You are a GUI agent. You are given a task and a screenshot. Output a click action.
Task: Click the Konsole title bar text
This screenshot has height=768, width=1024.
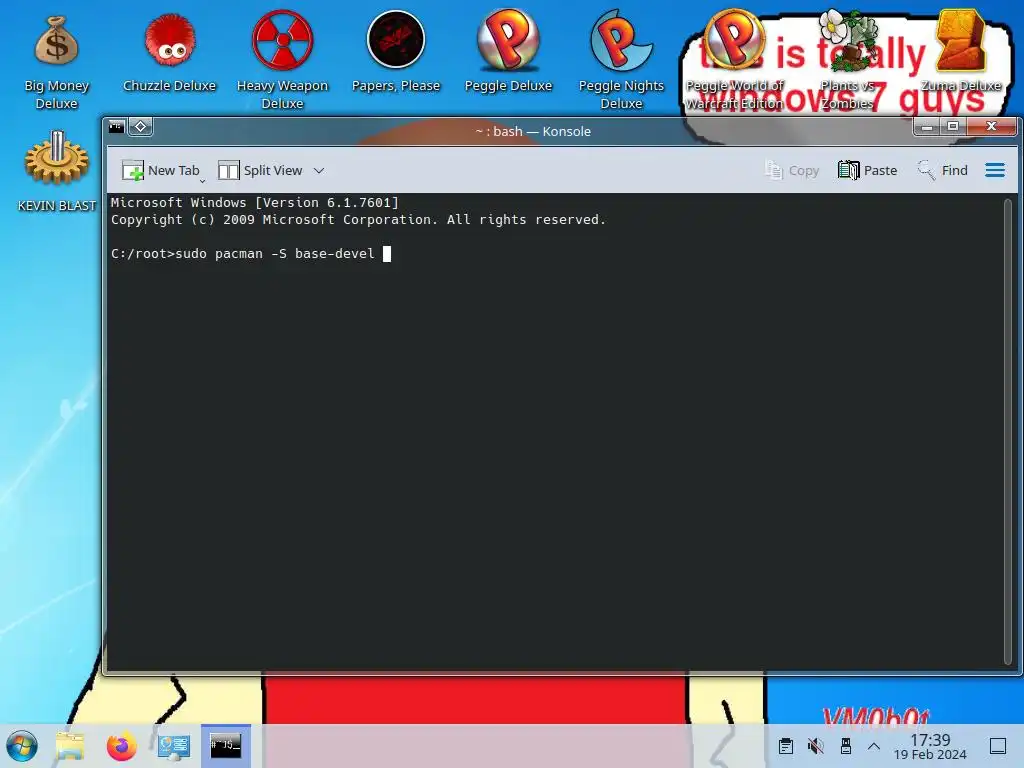click(x=533, y=131)
